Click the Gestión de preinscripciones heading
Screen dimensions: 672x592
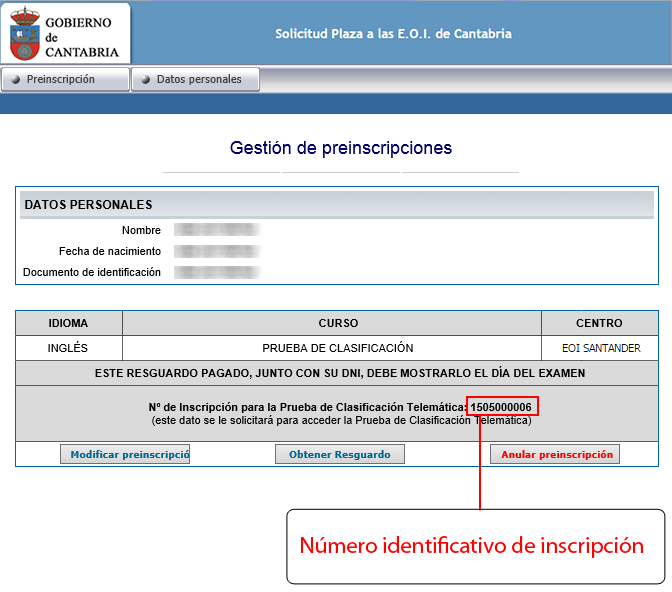tap(341, 148)
